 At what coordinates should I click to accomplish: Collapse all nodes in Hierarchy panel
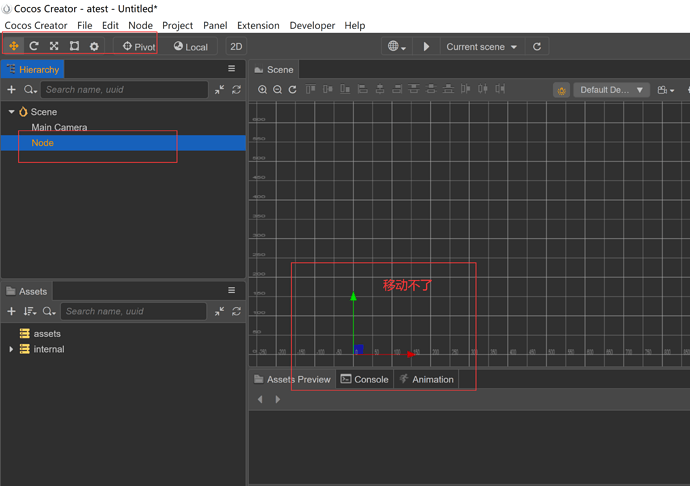(x=219, y=89)
